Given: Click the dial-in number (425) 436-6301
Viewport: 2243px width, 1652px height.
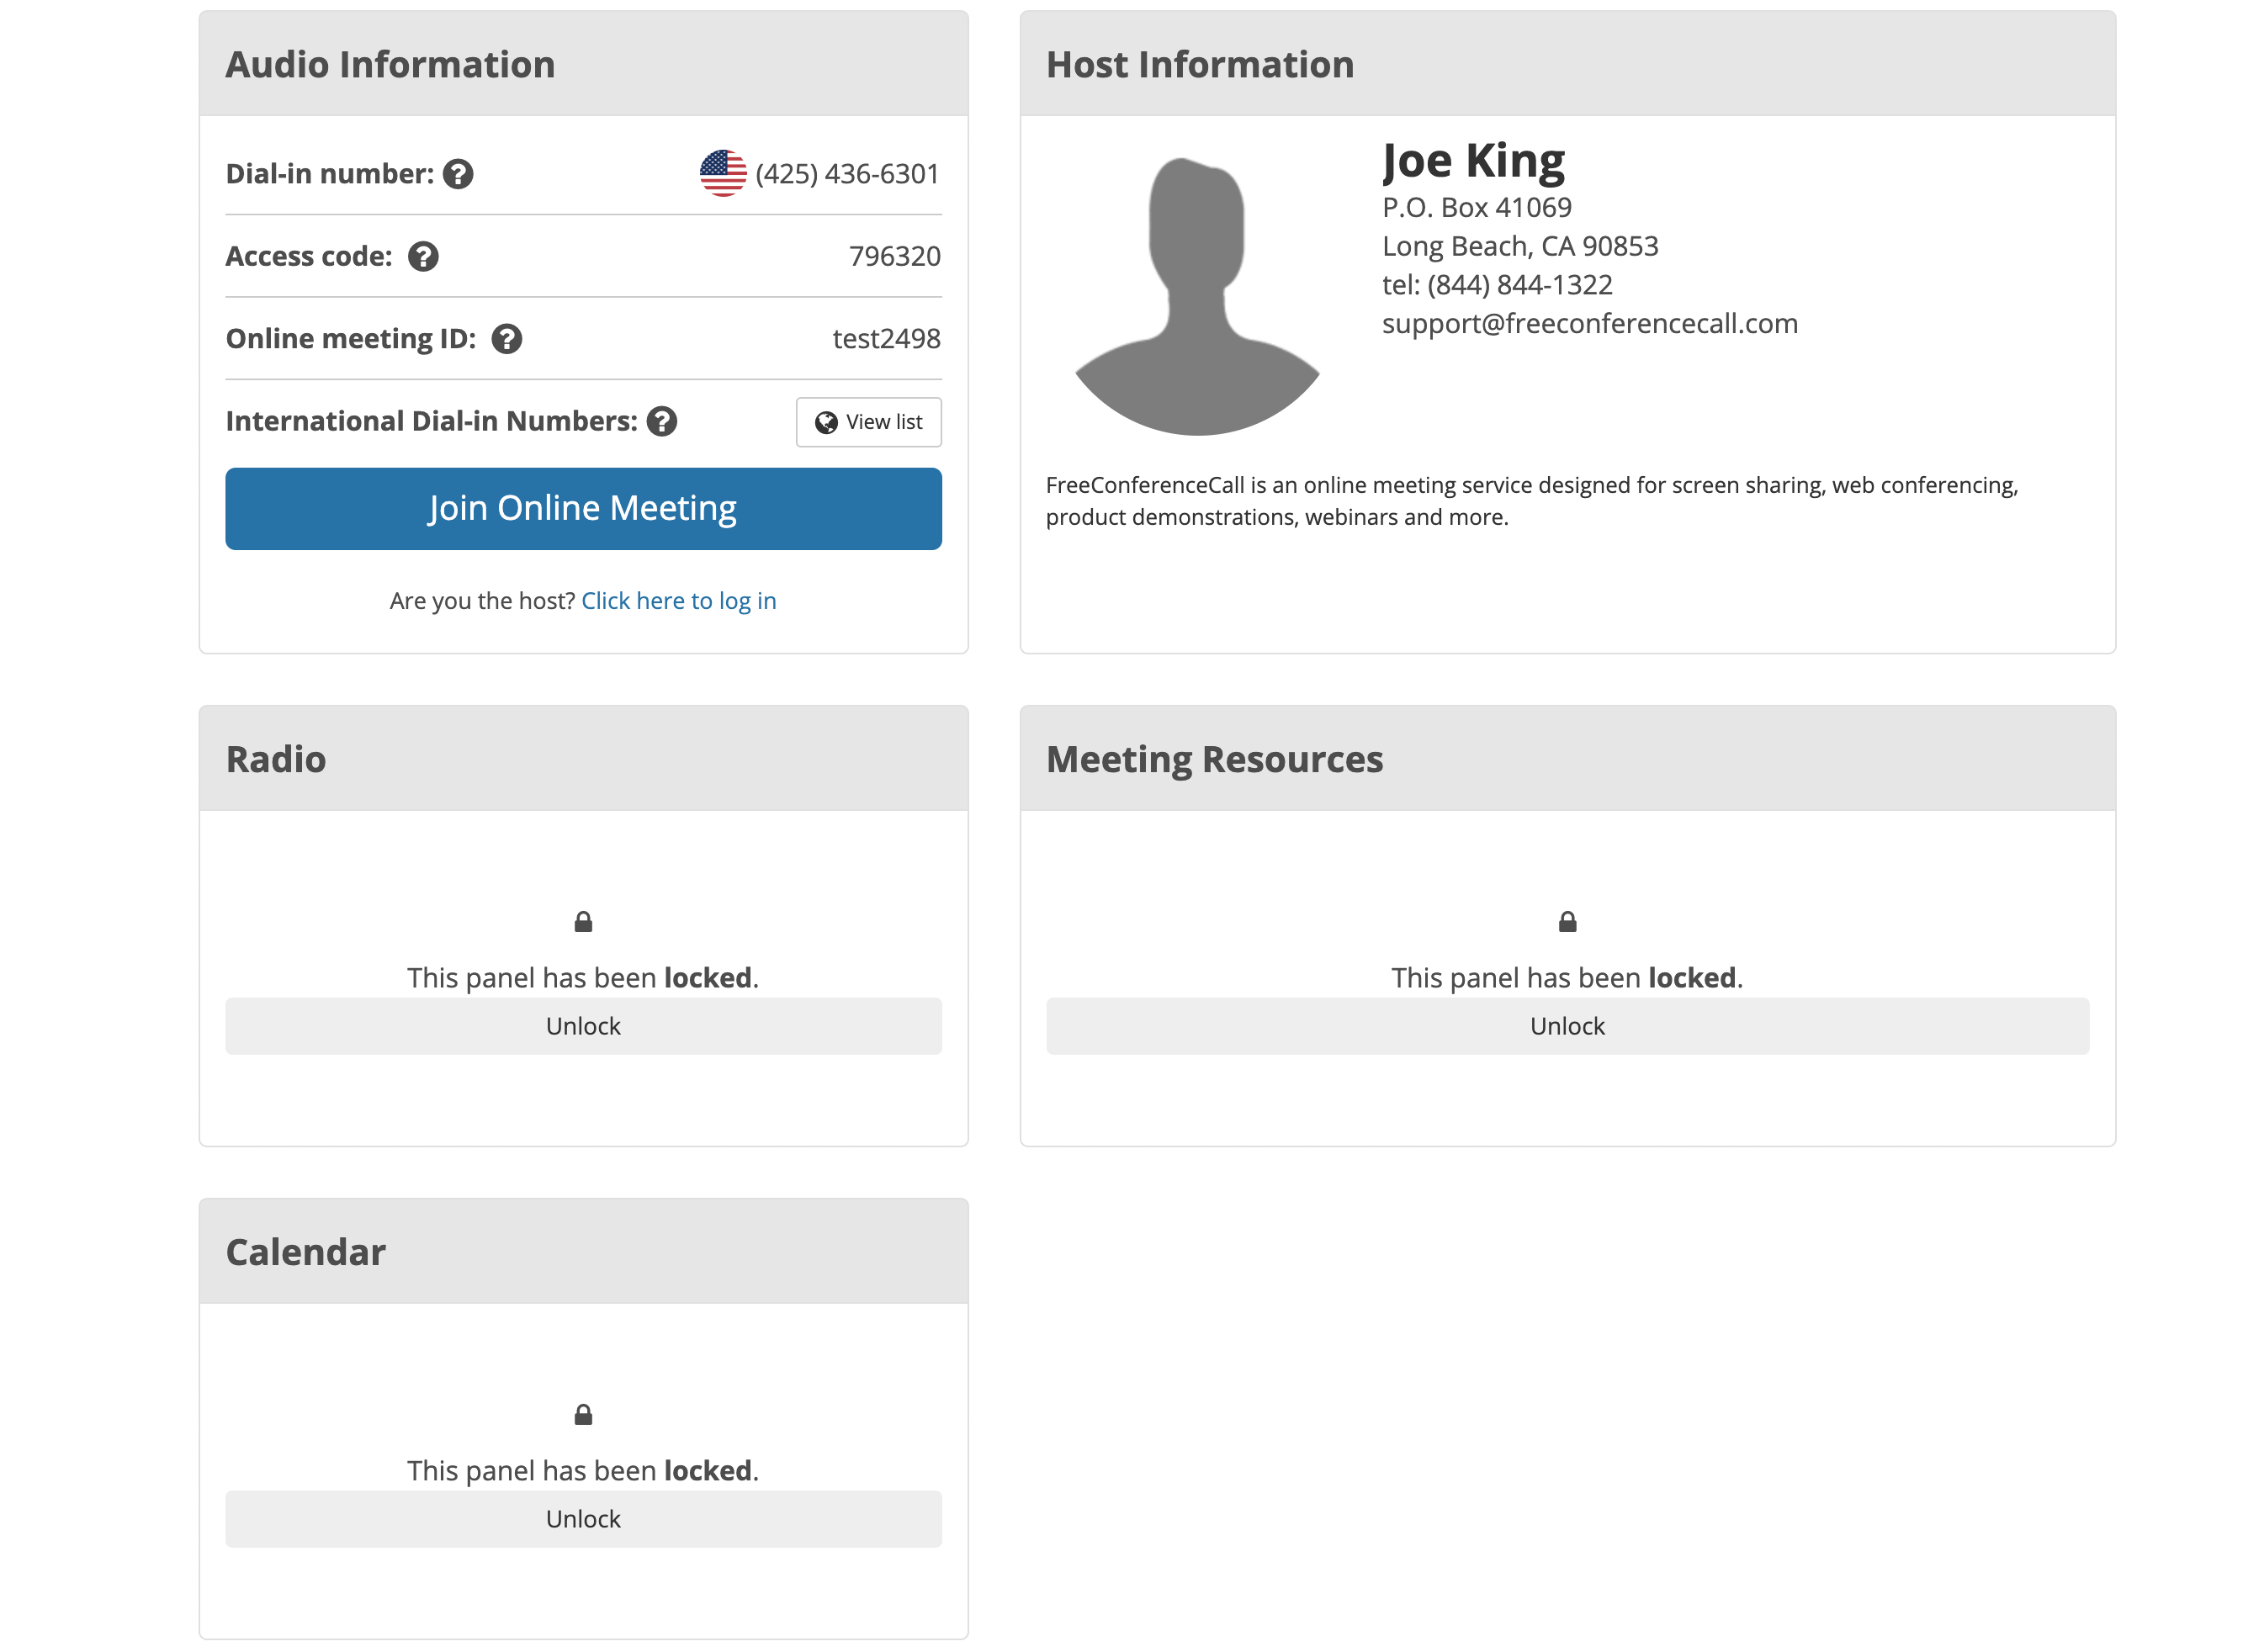Looking at the screenshot, I should (847, 174).
